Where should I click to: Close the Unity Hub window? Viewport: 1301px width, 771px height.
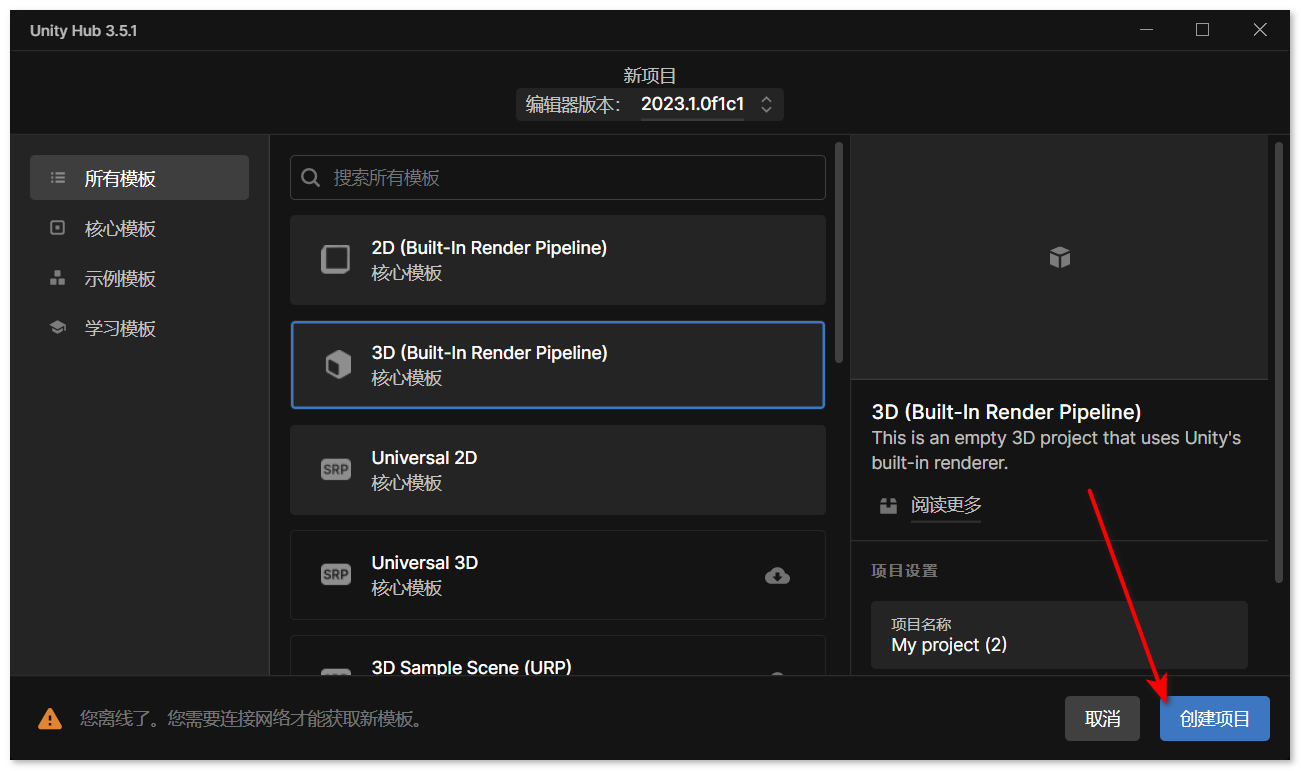pos(1260,30)
